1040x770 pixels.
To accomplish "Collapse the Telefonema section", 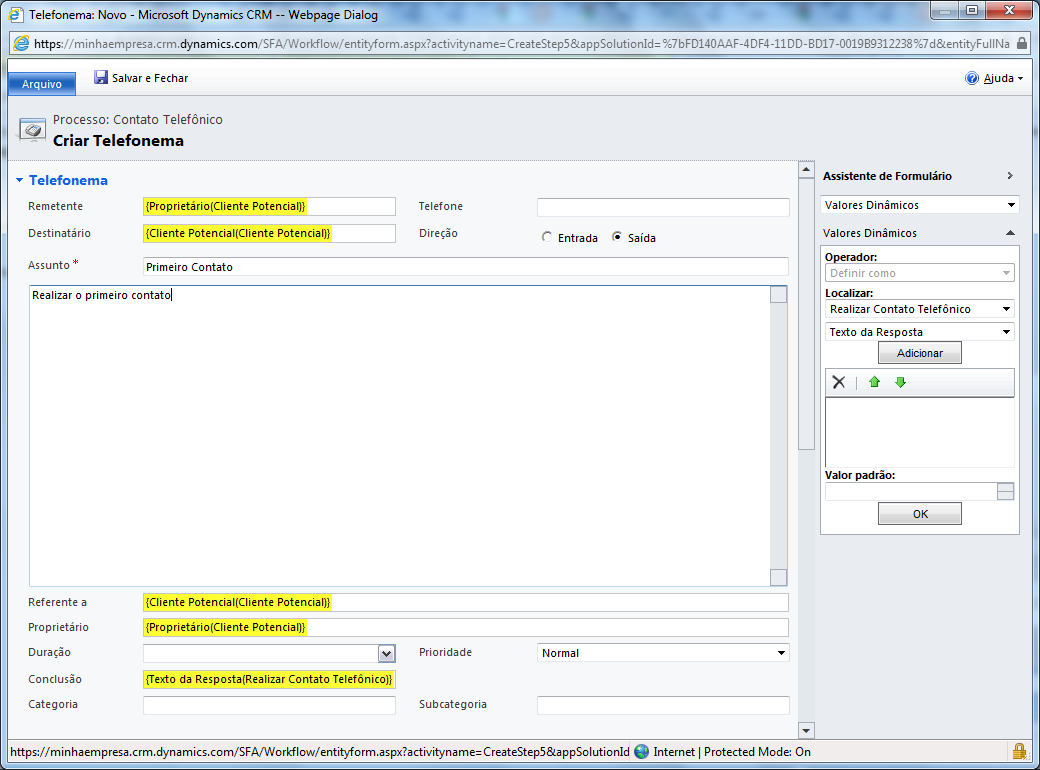I will click(19, 181).
